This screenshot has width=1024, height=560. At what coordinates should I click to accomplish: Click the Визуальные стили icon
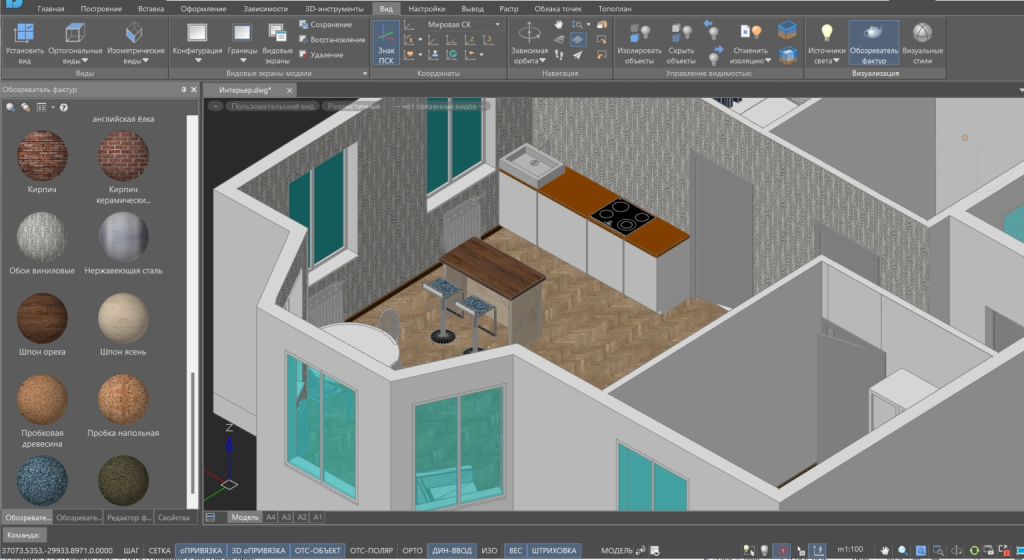(920, 37)
